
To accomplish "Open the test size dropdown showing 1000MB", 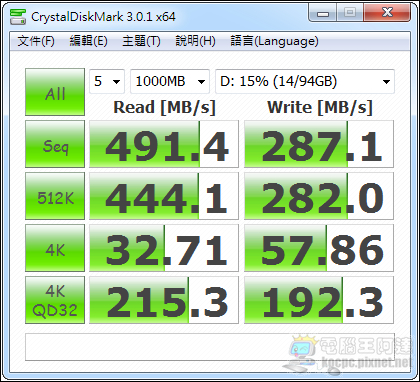I will coord(170,81).
